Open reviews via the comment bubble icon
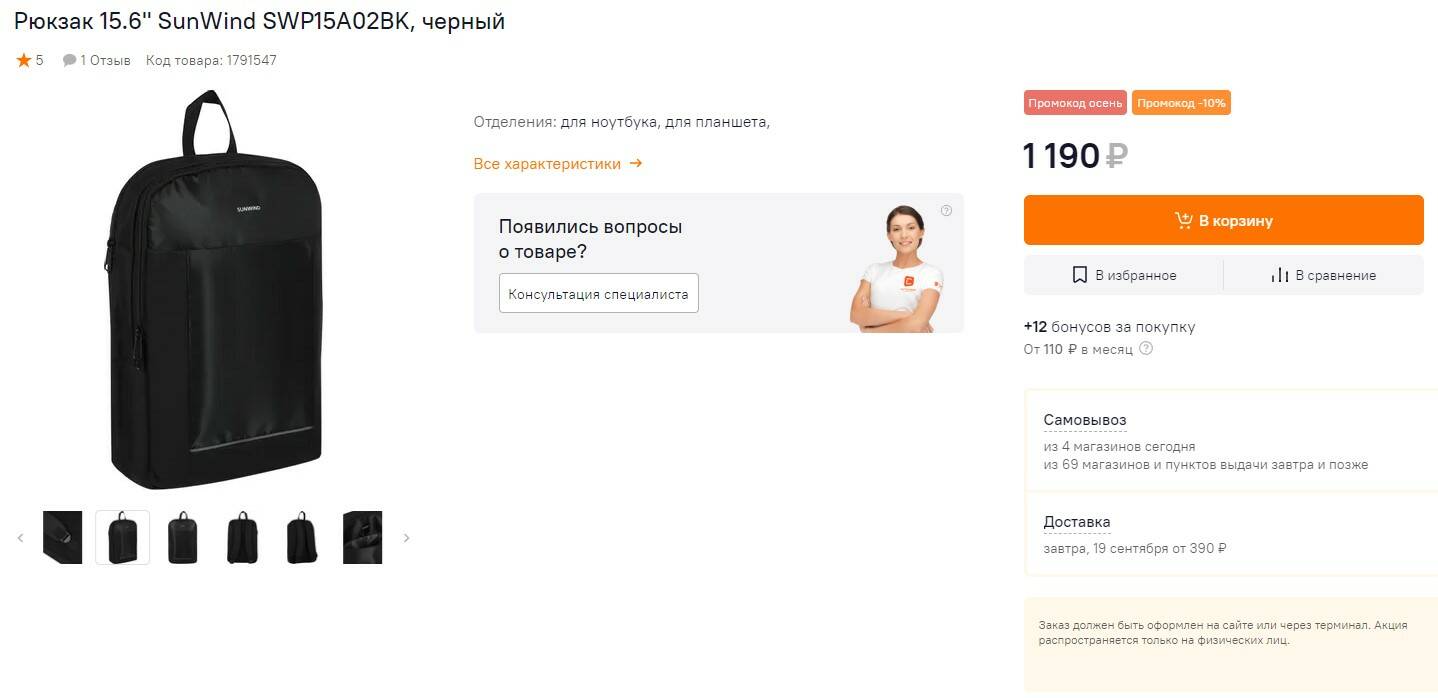This screenshot has height=698, width=1438. coord(69,60)
